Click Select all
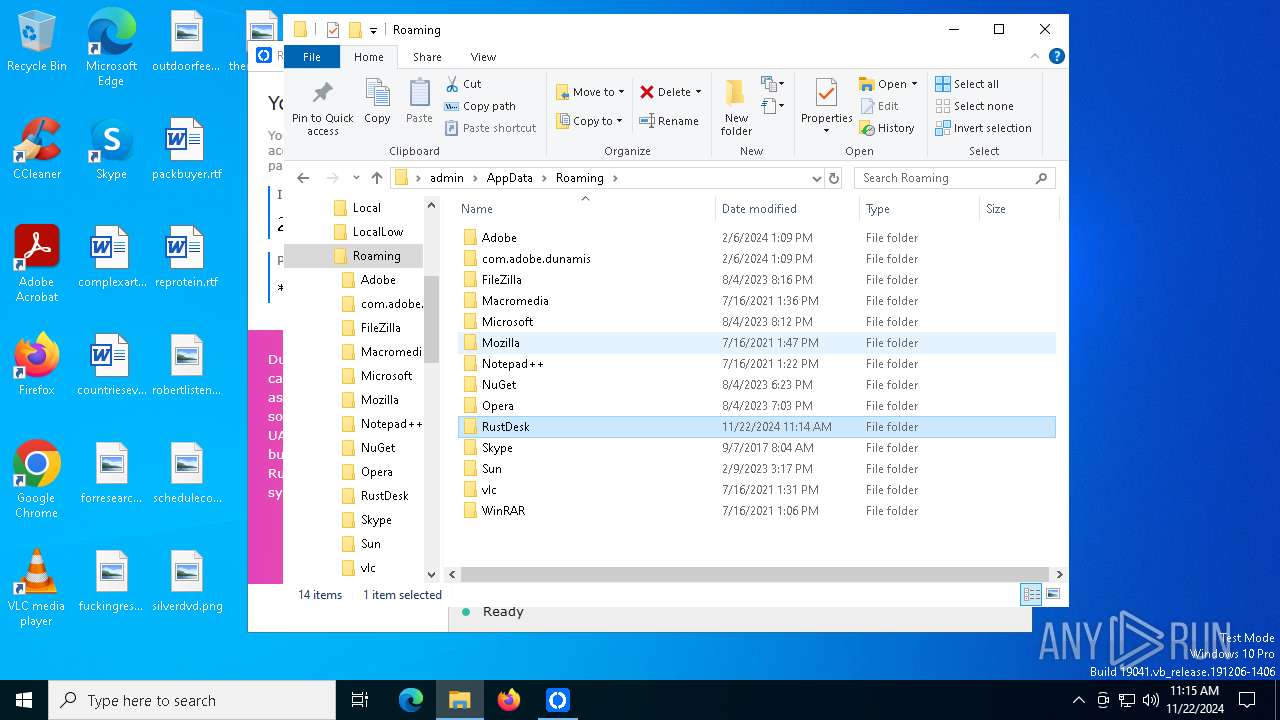The image size is (1280, 720). [967, 84]
